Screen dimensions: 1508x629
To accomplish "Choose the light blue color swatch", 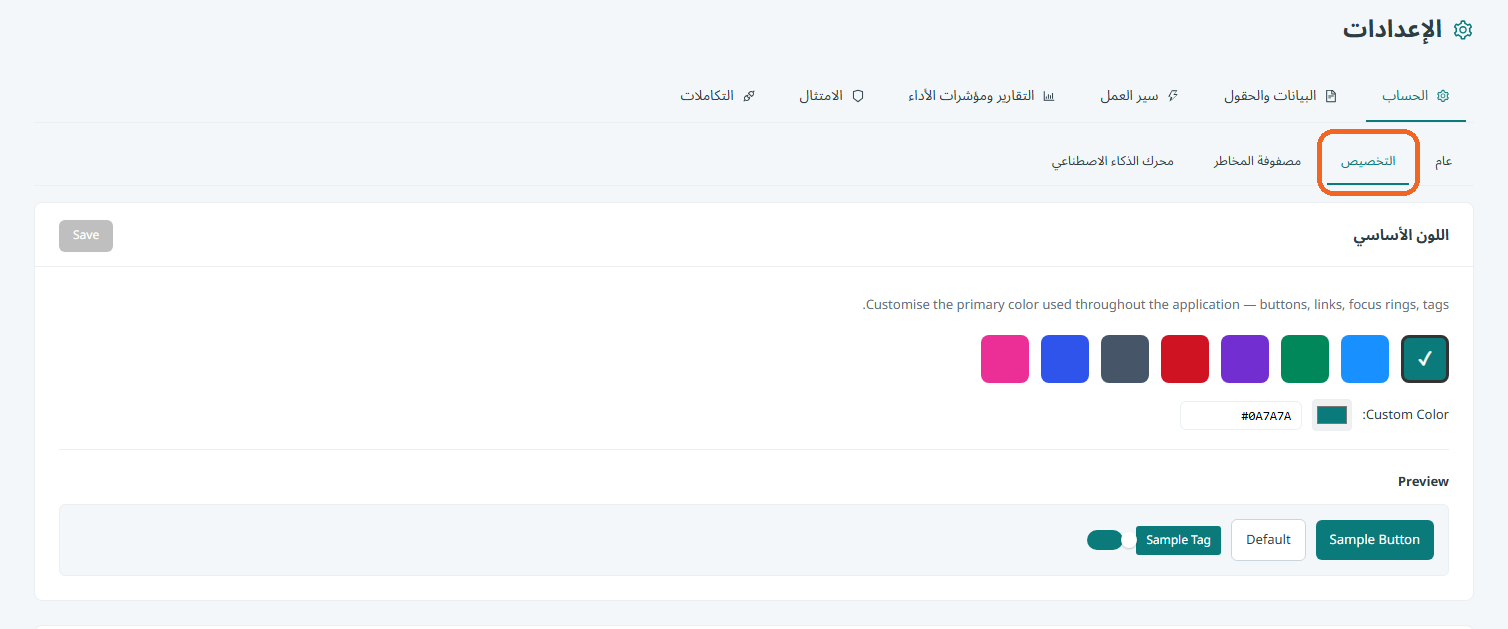I will point(1365,359).
